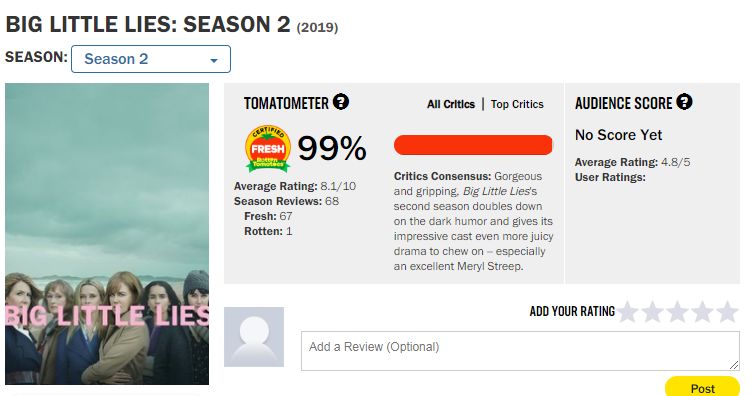754x396 pixels.
Task: Open the Season 2 dropdown
Action: (x=151, y=59)
